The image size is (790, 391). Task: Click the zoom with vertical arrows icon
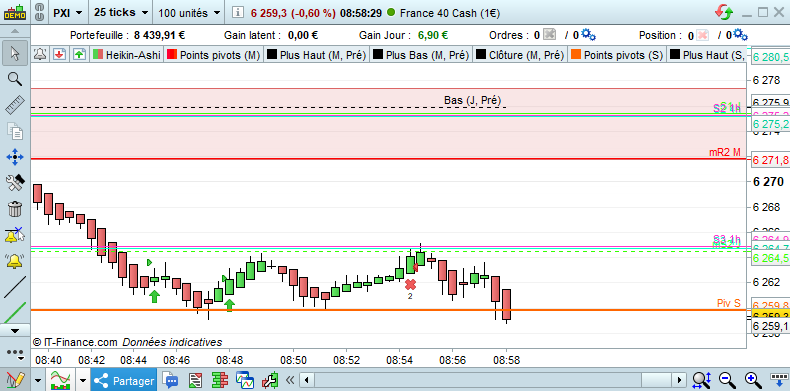[x=702, y=380]
